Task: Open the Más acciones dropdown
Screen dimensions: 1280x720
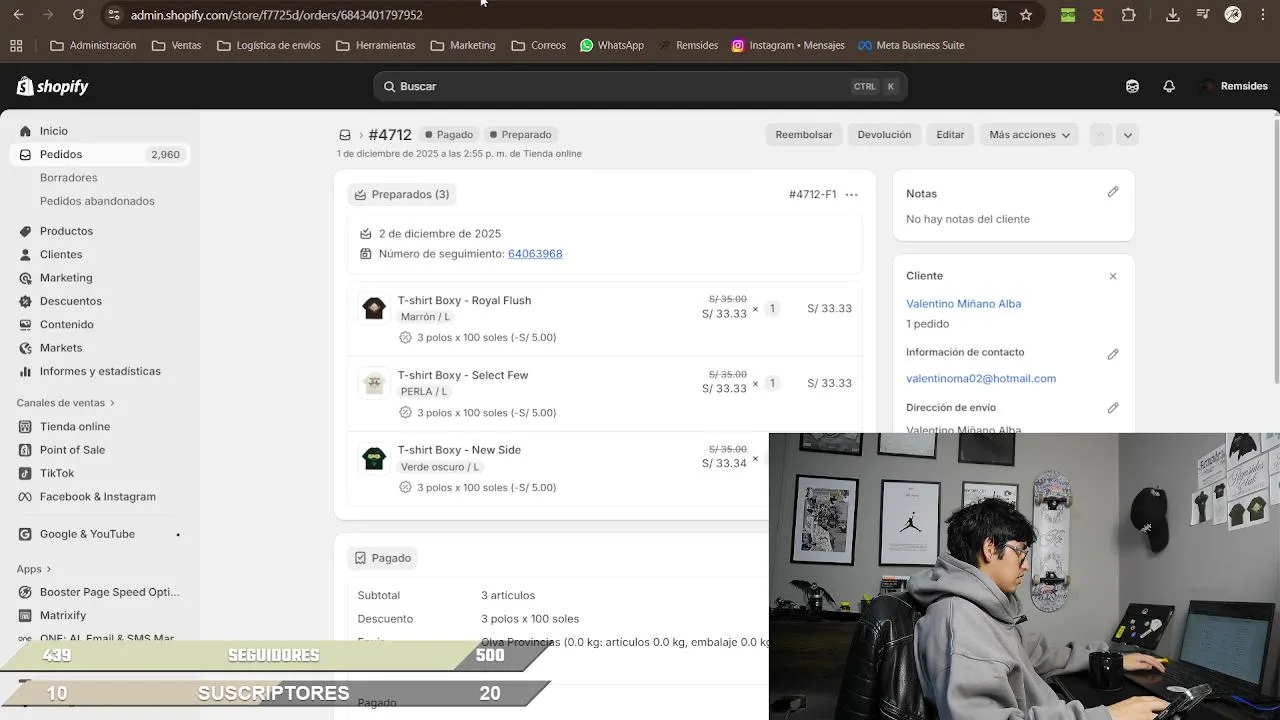Action: 1029,135
